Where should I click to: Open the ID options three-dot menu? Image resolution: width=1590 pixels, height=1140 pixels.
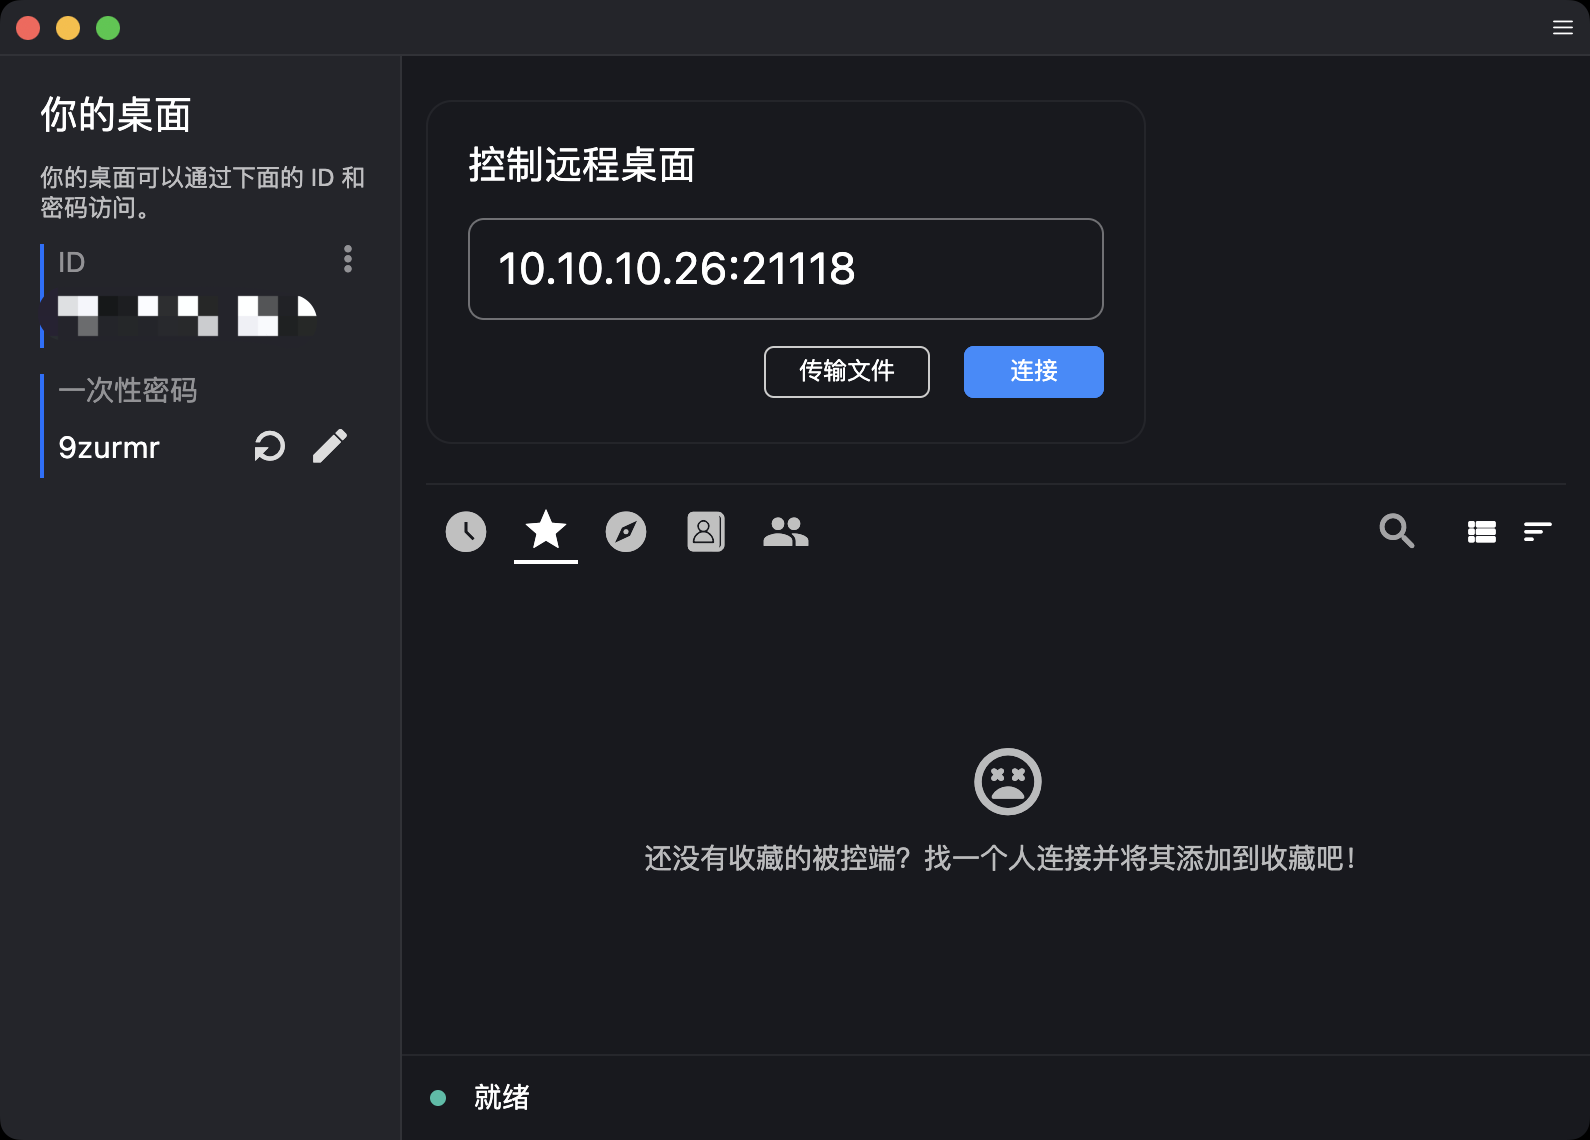[348, 259]
